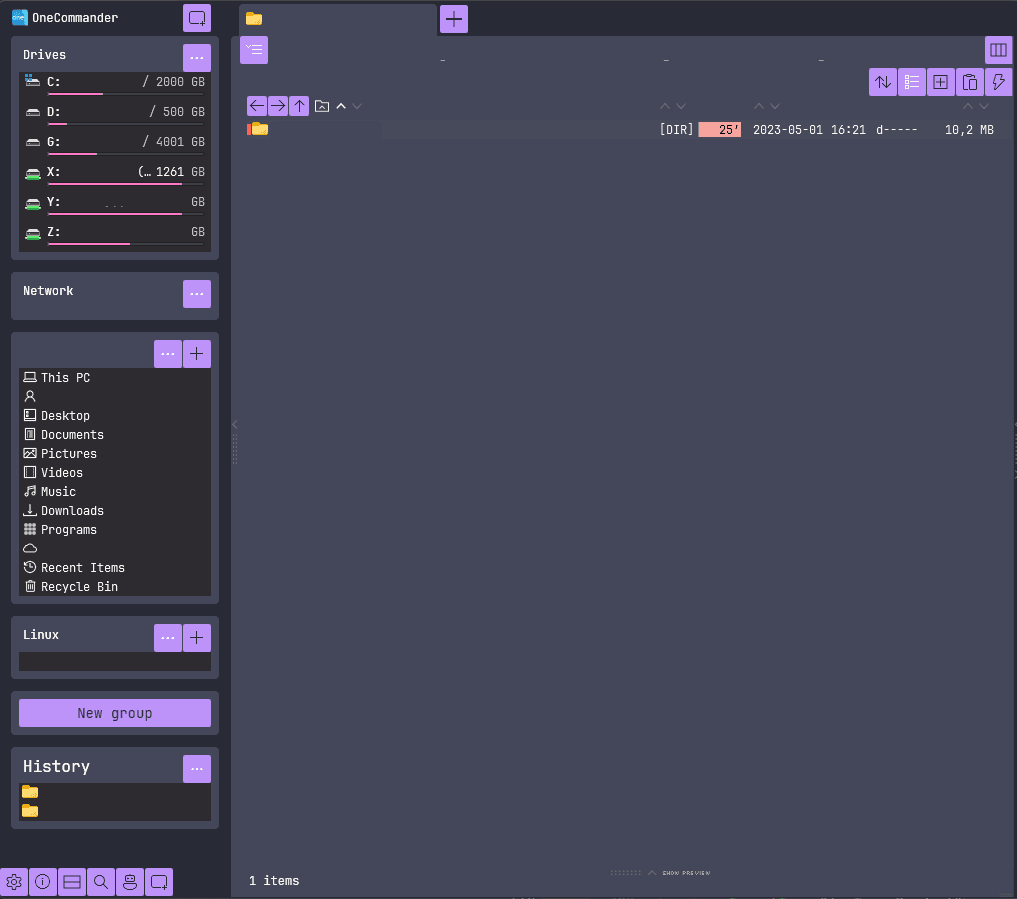1017x899 pixels.
Task: Open the History panel options menu
Action: [197, 768]
